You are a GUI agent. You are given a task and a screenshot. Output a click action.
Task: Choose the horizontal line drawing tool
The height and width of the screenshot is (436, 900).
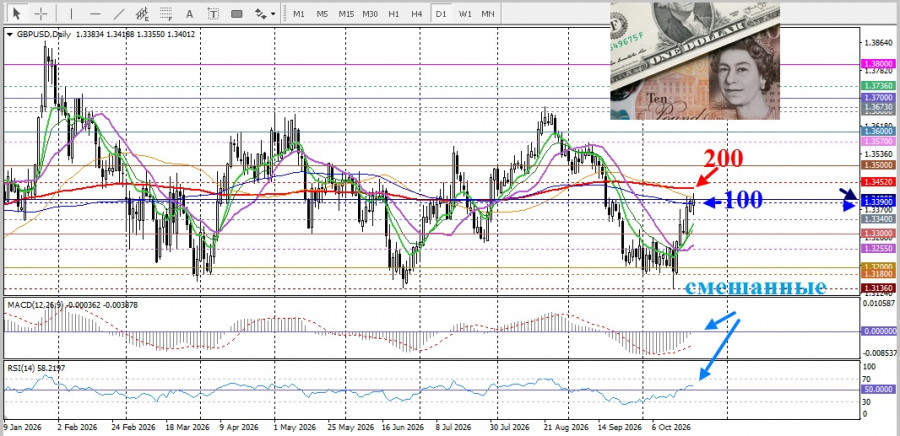(95, 13)
